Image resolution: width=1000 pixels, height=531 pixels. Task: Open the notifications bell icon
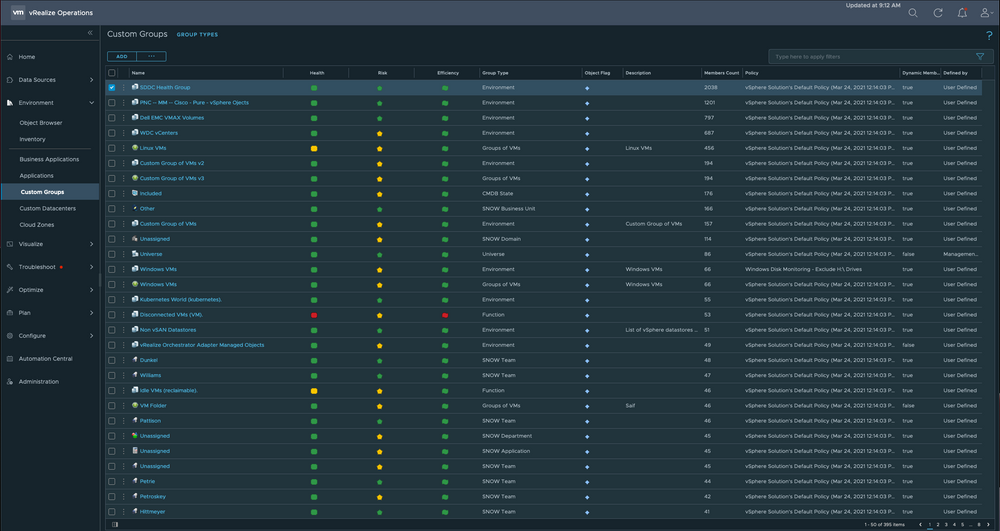[x=962, y=13]
